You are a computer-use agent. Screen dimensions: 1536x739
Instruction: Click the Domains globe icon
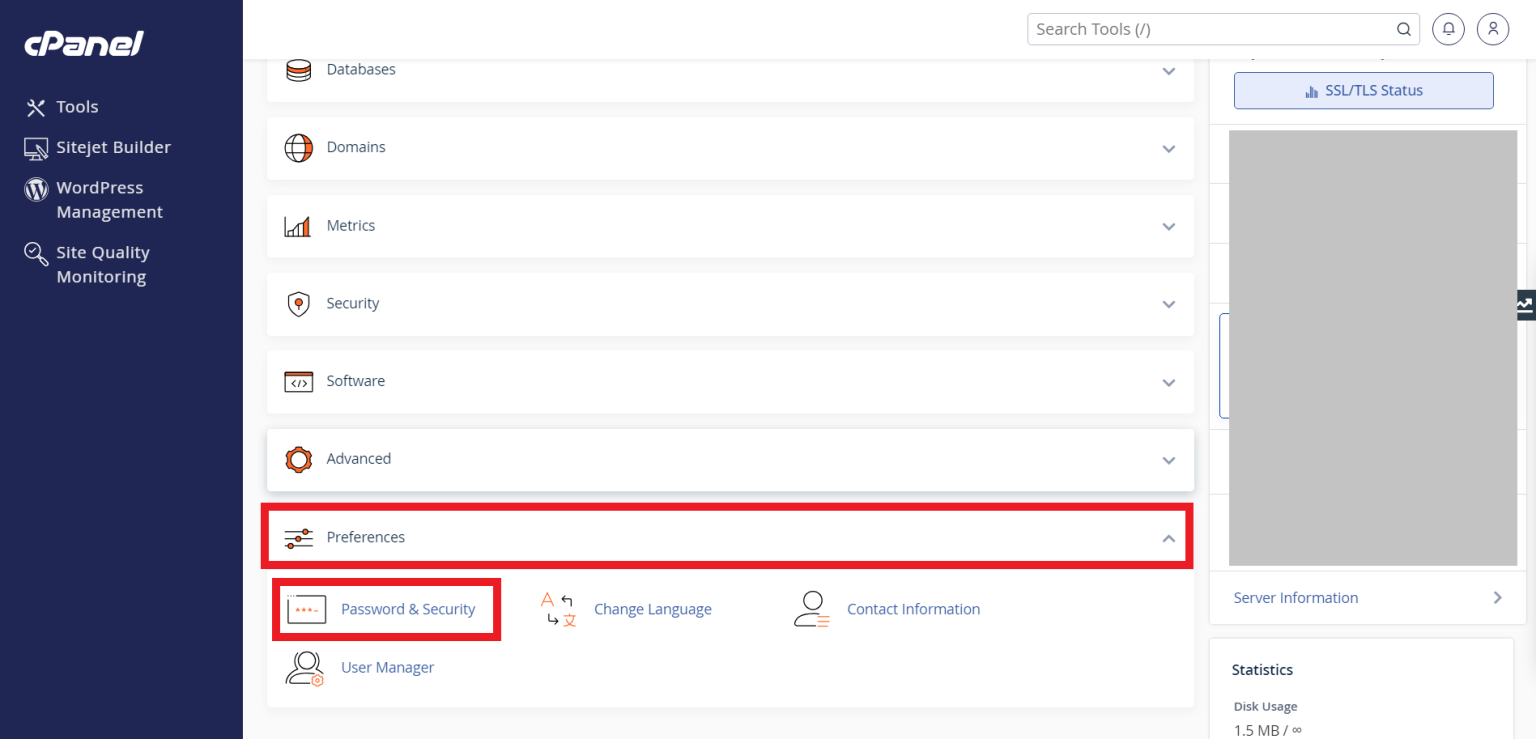(x=298, y=147)
